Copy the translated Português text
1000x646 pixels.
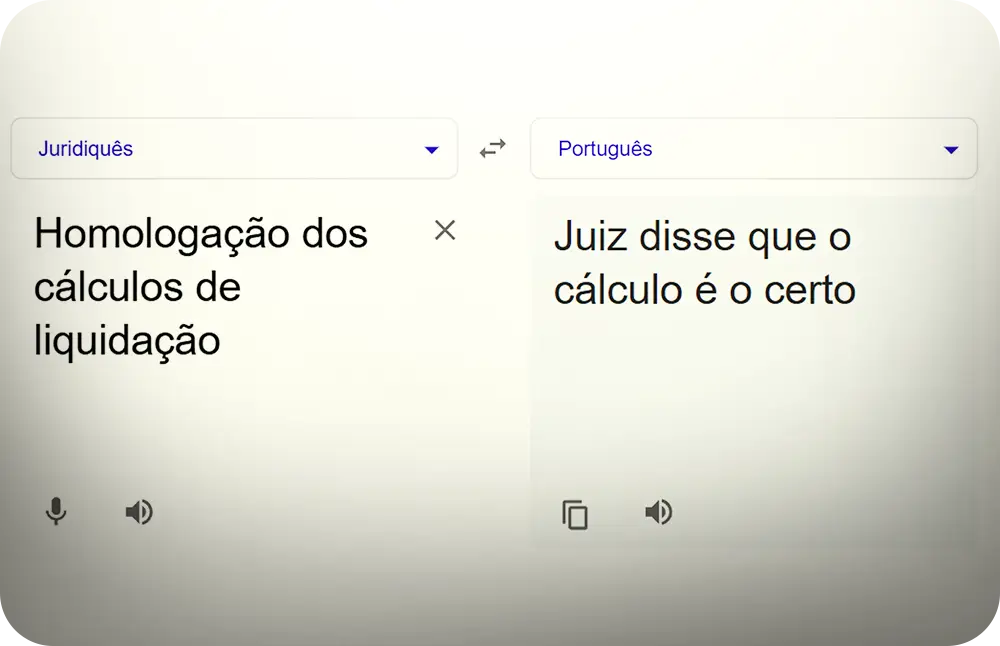(x=575, y=514)
